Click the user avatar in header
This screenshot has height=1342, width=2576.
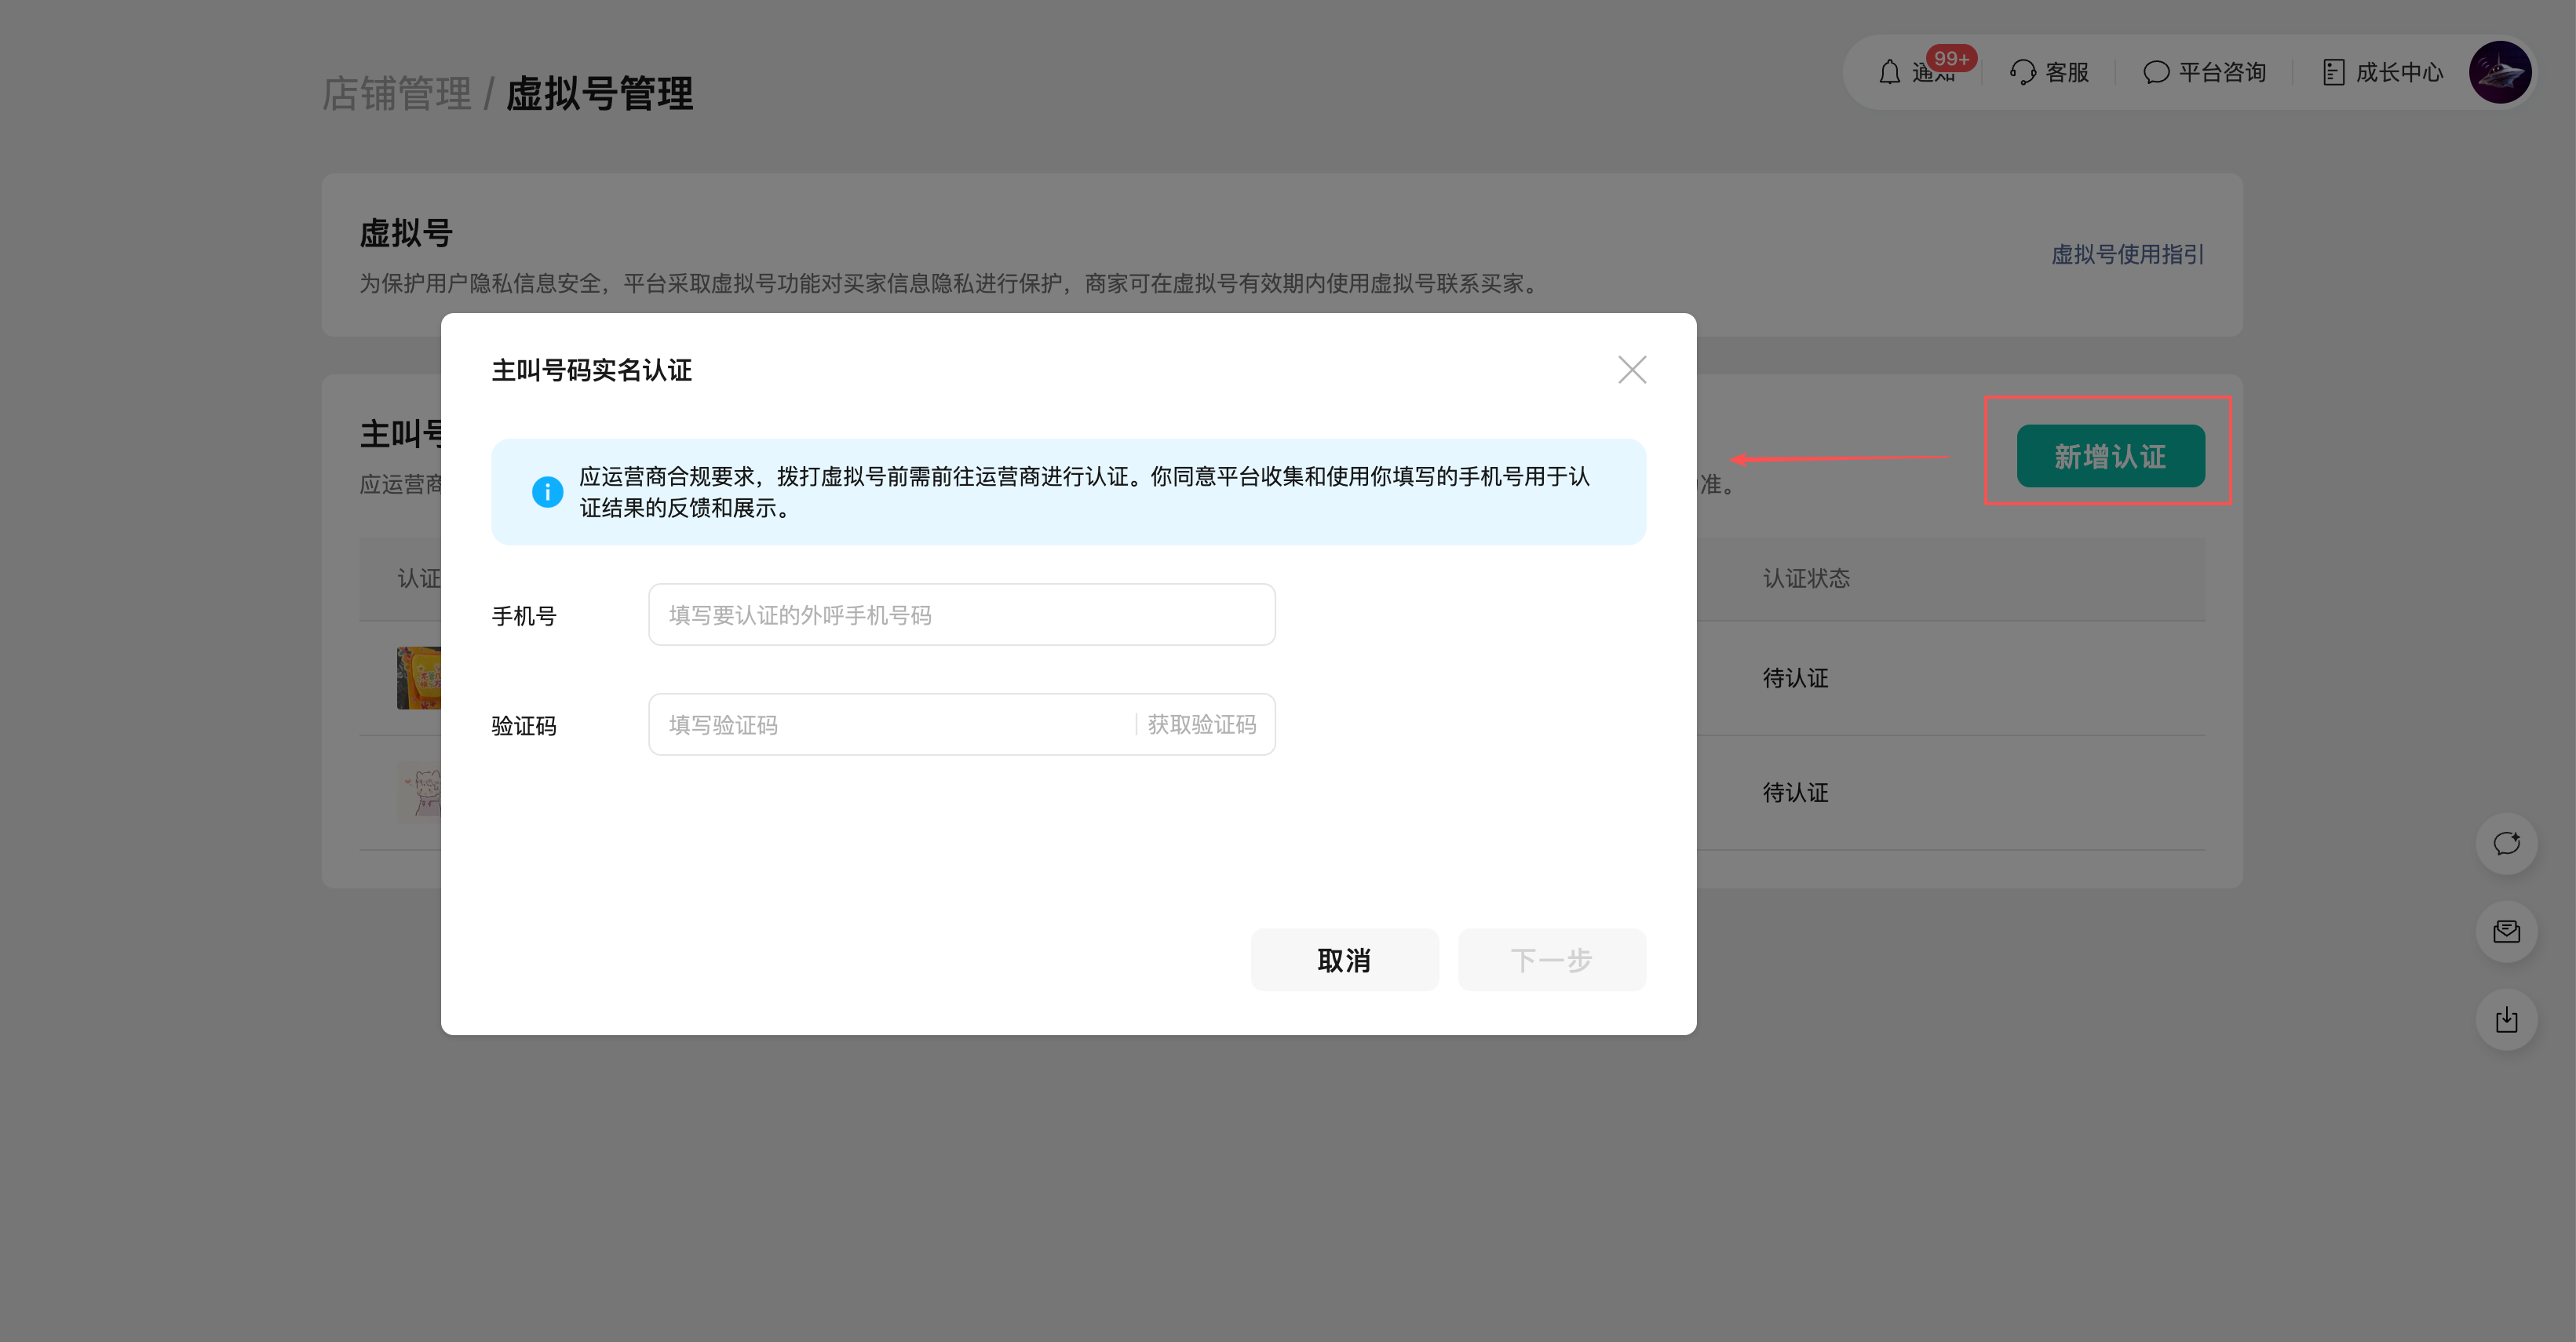[x=2499, y=72]
